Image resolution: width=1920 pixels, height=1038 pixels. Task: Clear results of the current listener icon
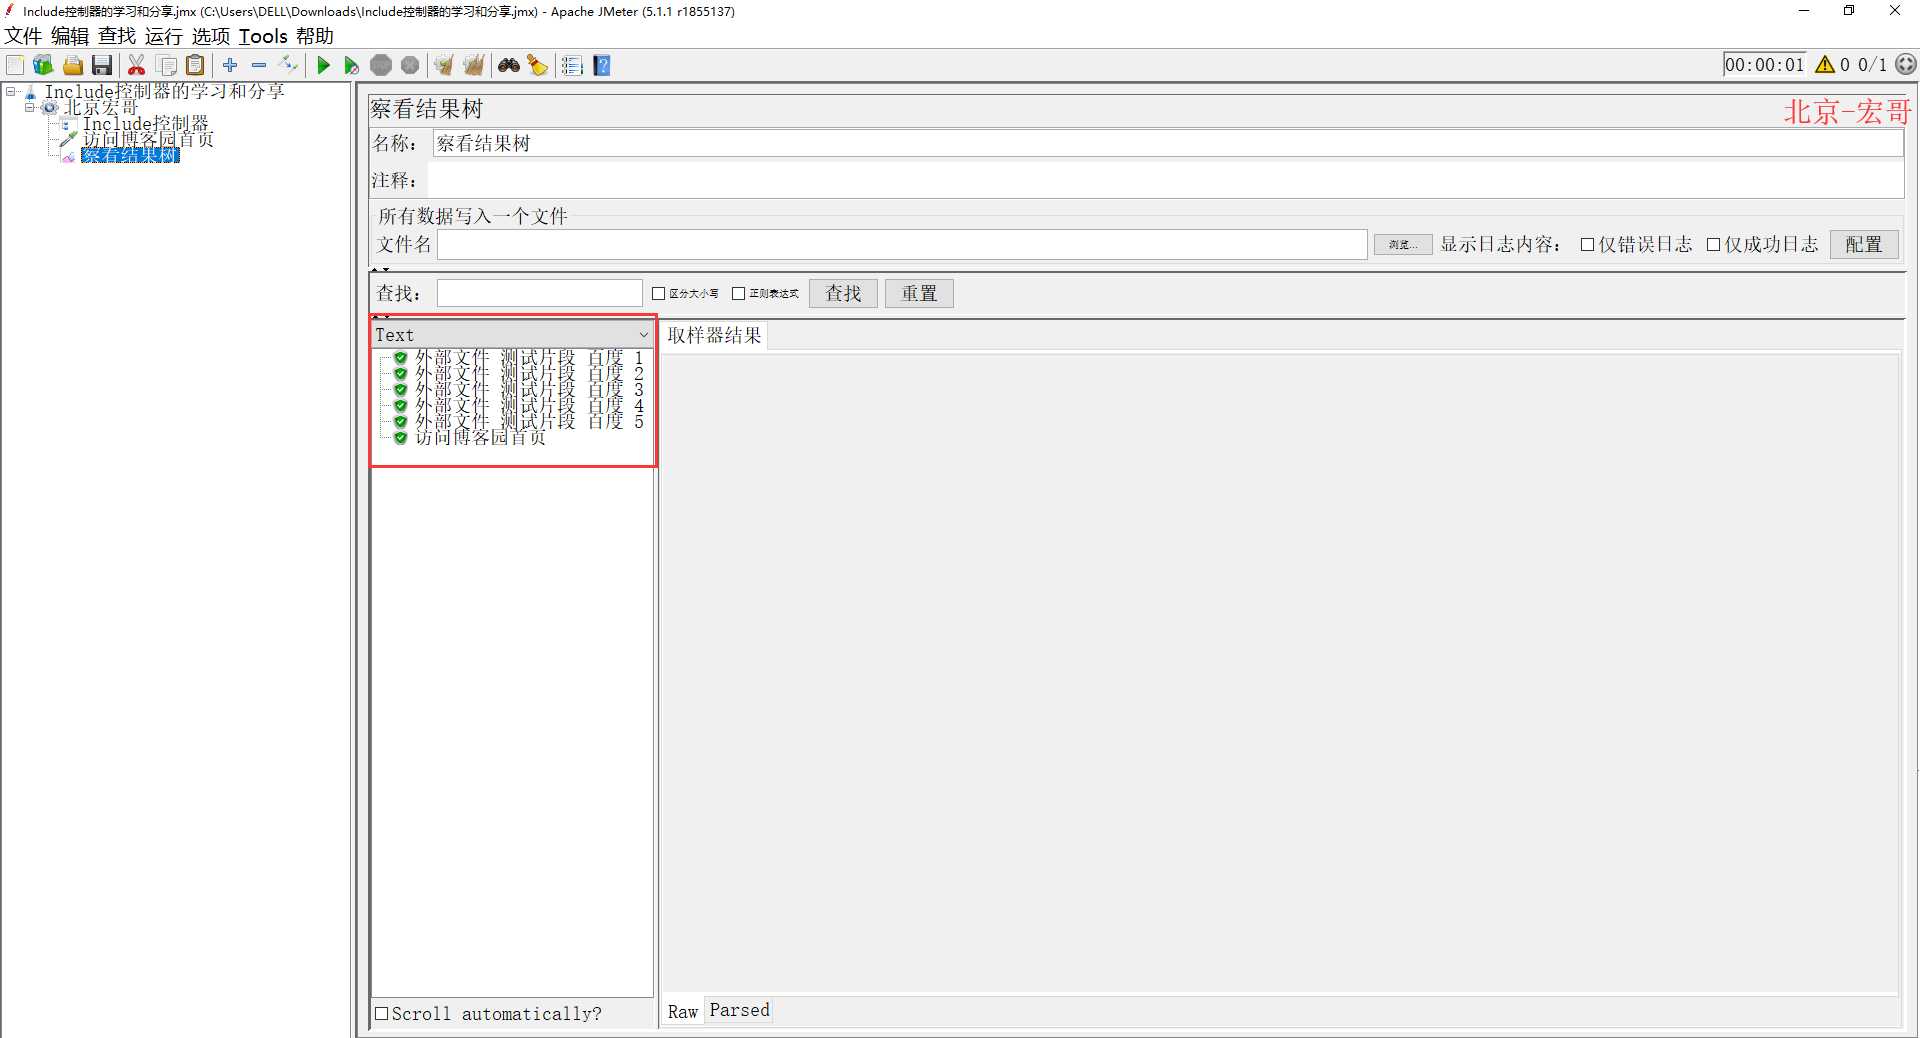click(444, 66)
